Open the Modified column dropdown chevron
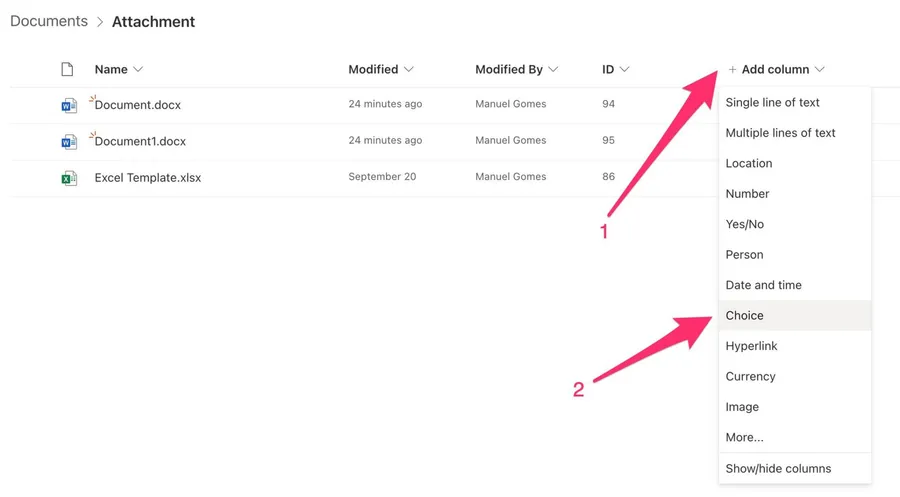The image size is (900, 497). click(409, 70)
